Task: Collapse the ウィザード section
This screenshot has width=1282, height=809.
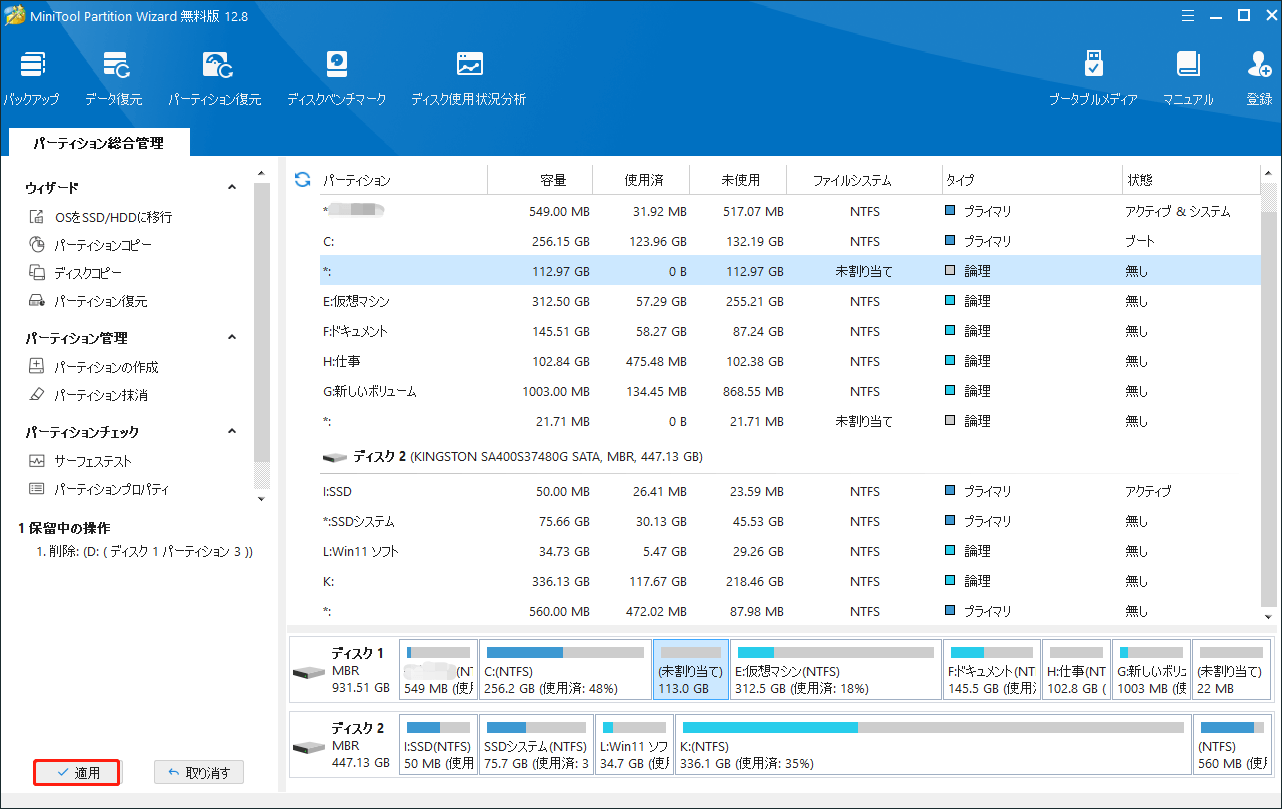Action: tap(232, 187)
